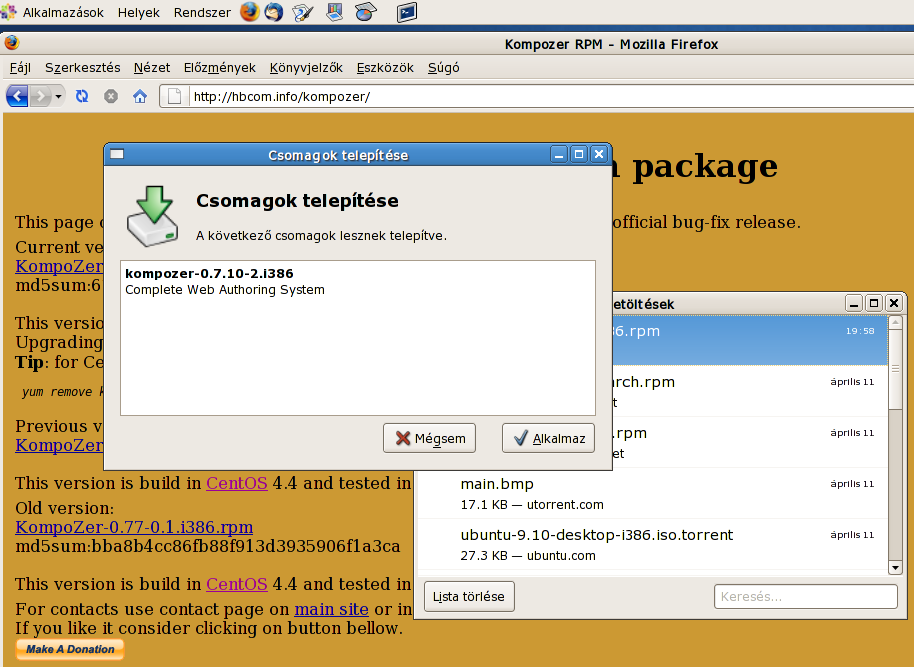This screenshot has width=914, height=667.
Task: Open the Könyvjelzők menu
Action: pyautogui.click(x=306, y=68)
